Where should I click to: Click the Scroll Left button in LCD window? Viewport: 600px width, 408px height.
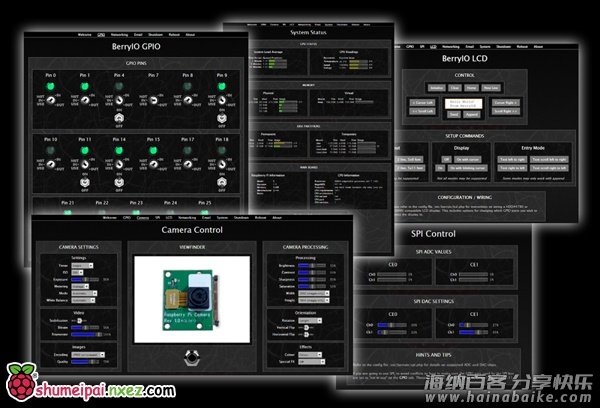(422, 111)
